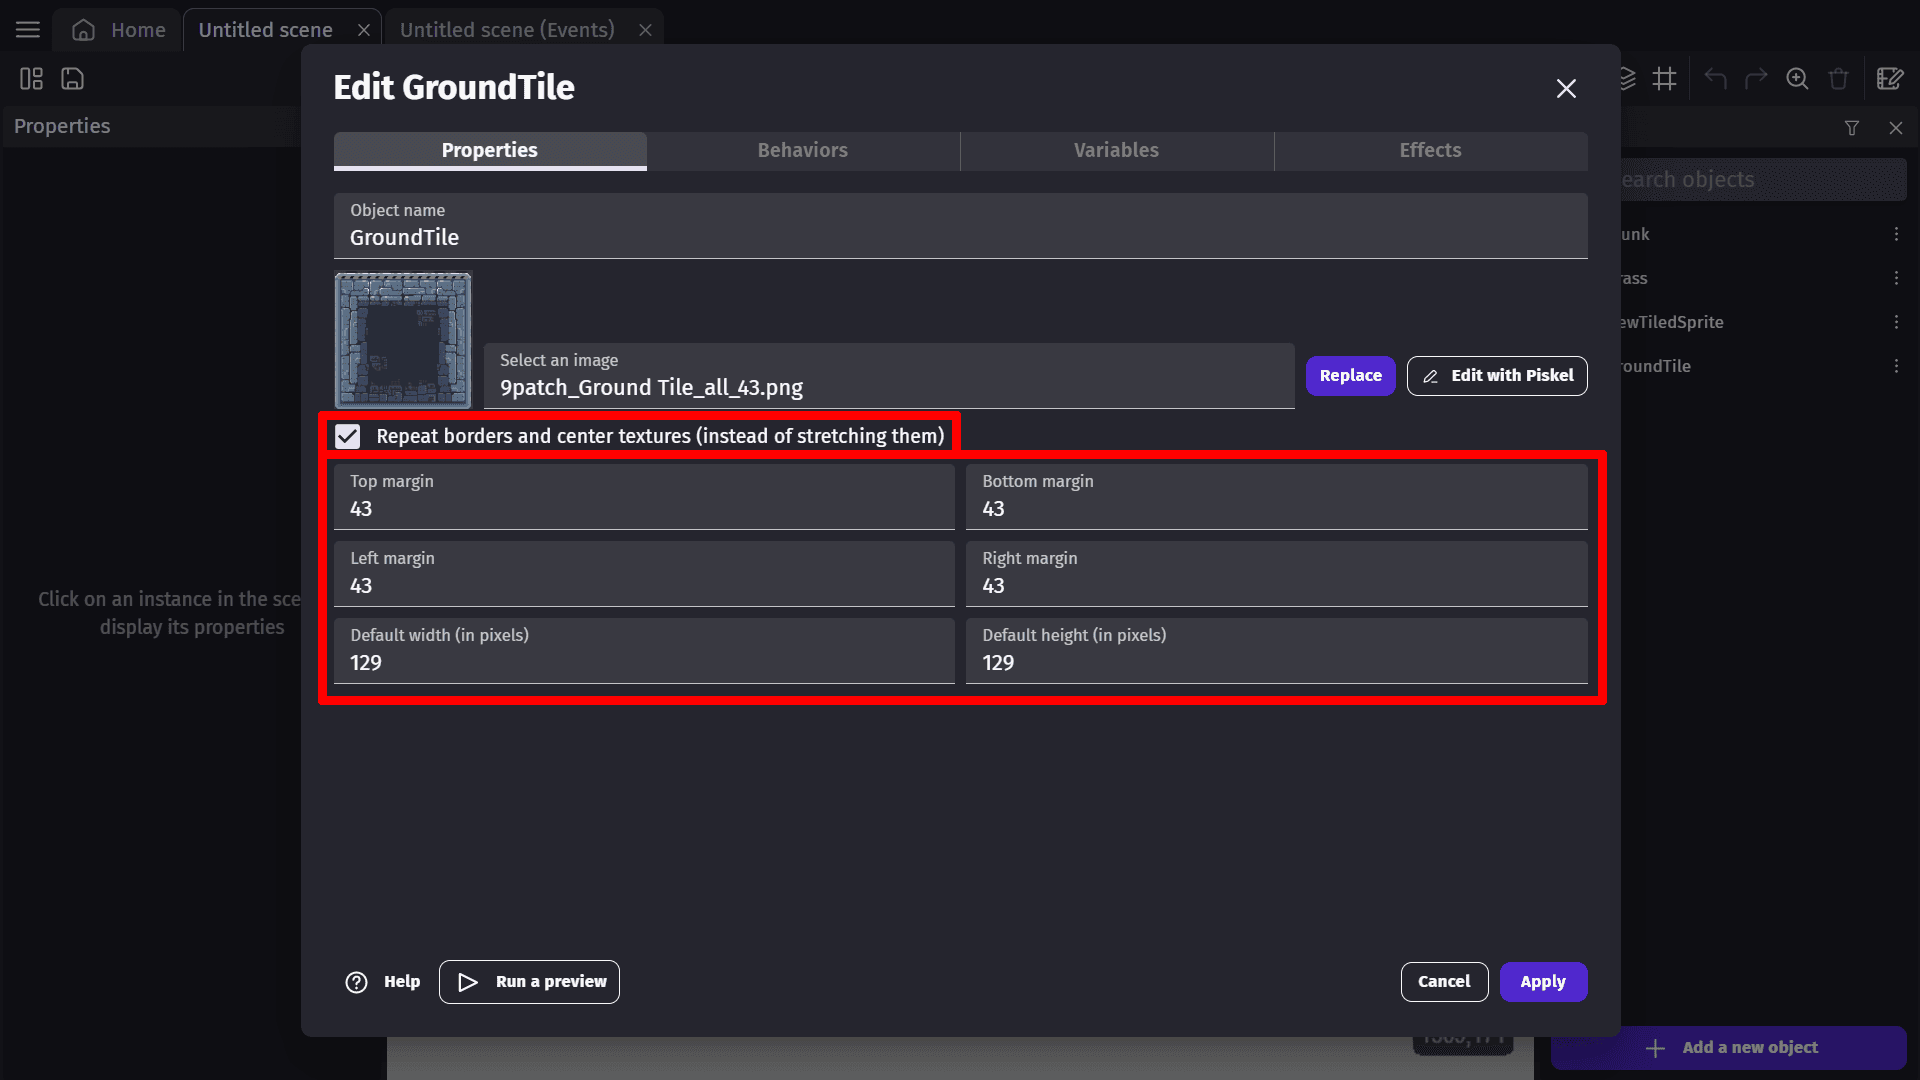This screenshot has width=1920, height=1080.
Task: Click the ground tile image thumbnail
Action: [x=403, y=340]
